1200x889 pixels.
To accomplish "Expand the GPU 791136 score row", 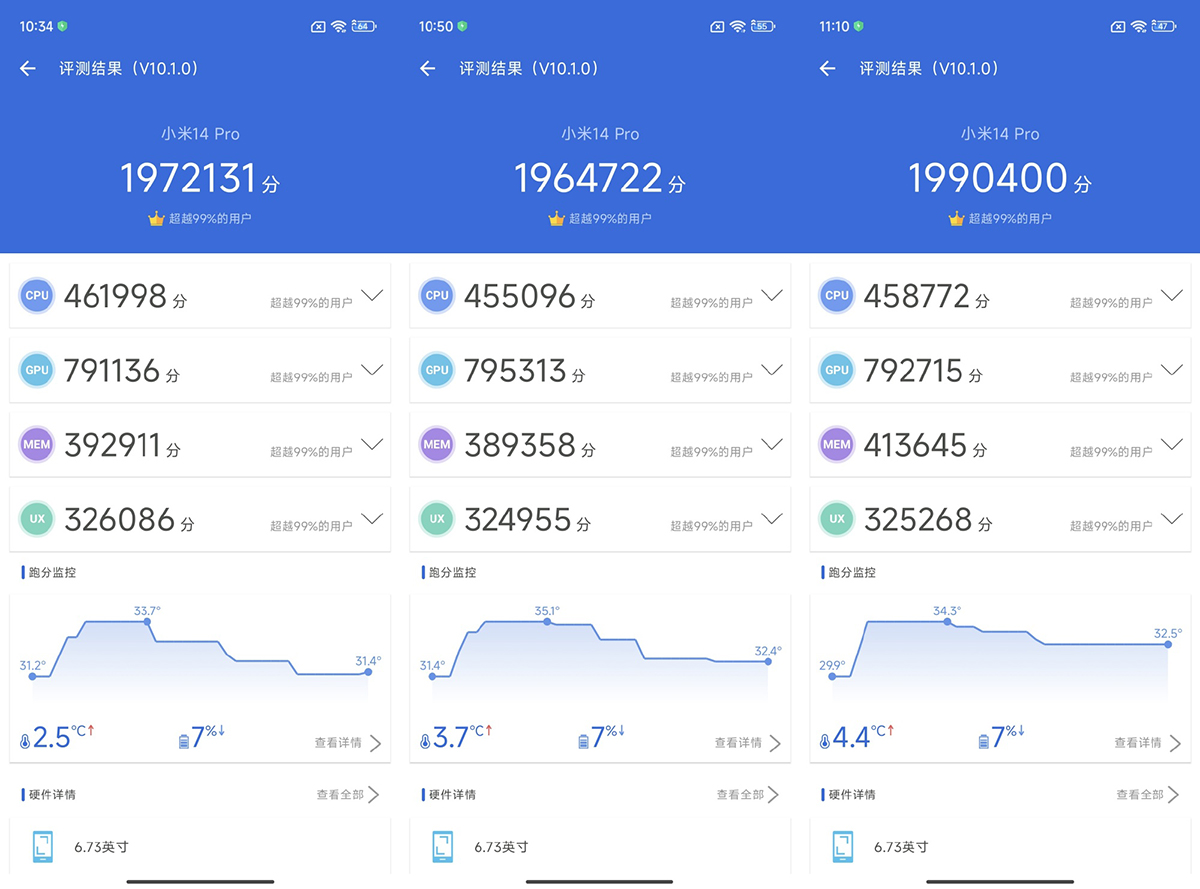I will [x=372, y=369].
